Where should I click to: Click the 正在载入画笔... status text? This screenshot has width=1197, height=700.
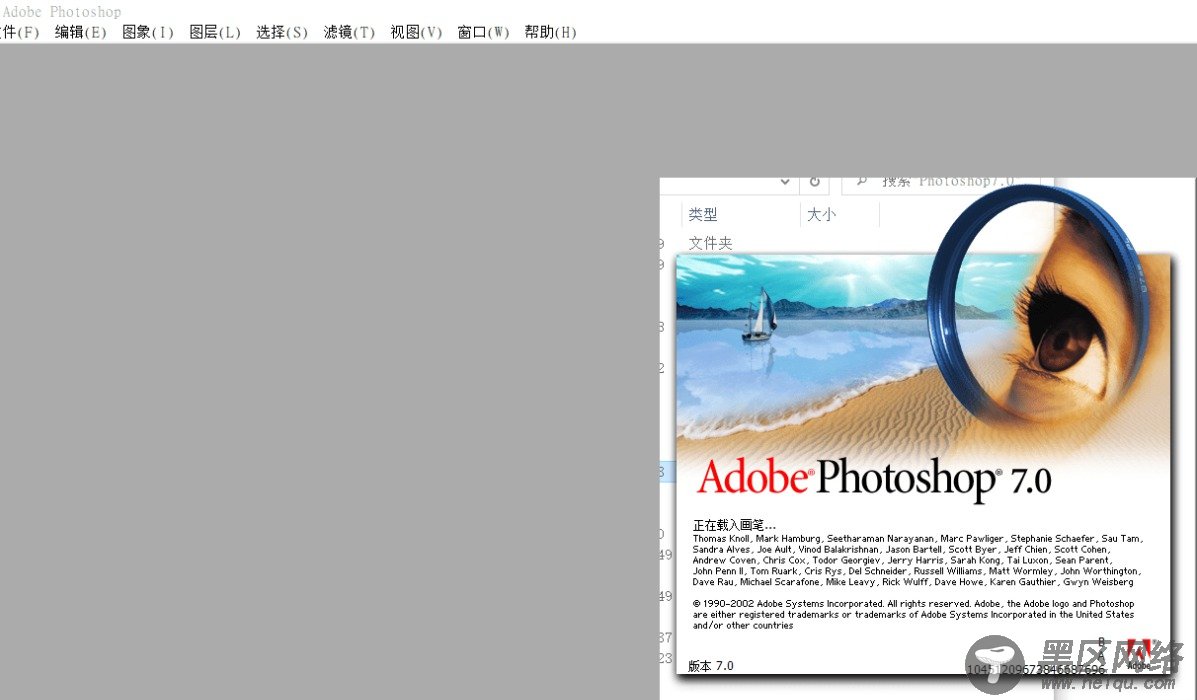[x=734, y=524]
